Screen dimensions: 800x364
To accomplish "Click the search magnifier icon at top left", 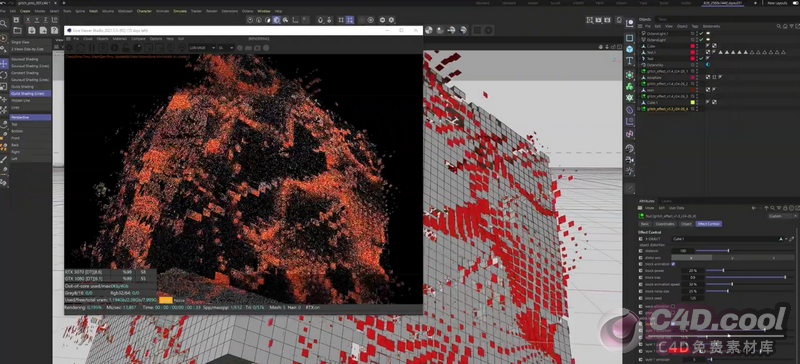I will (4, 23).
